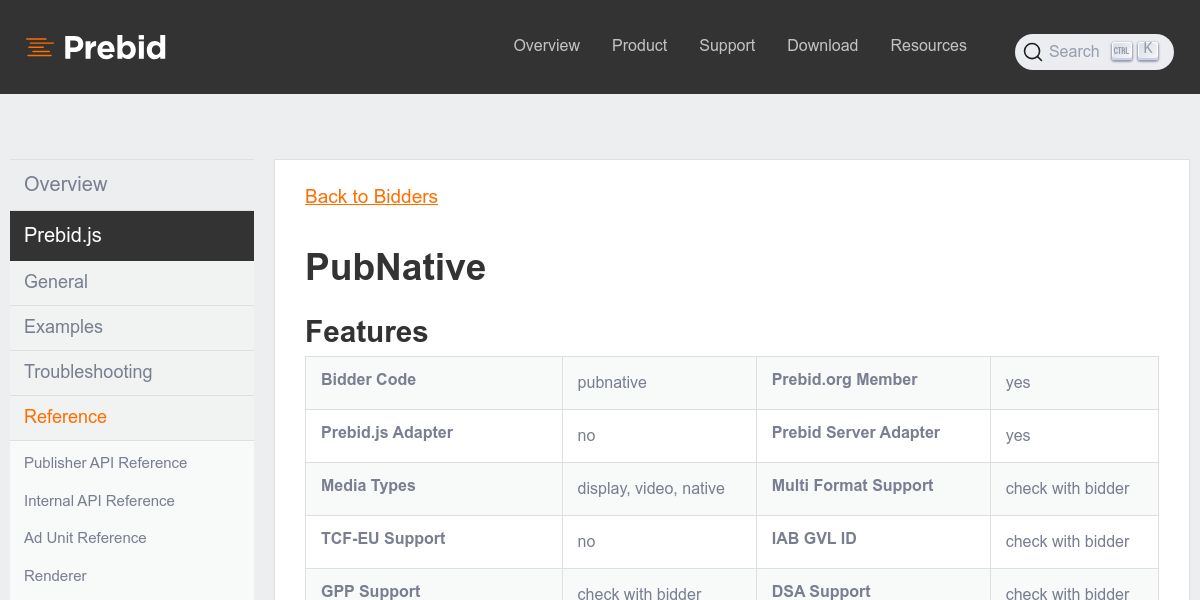Viewport: 1200px width, 600px height.
Task: Click the Prebid wordmark text
Action: tap(115, 47)
